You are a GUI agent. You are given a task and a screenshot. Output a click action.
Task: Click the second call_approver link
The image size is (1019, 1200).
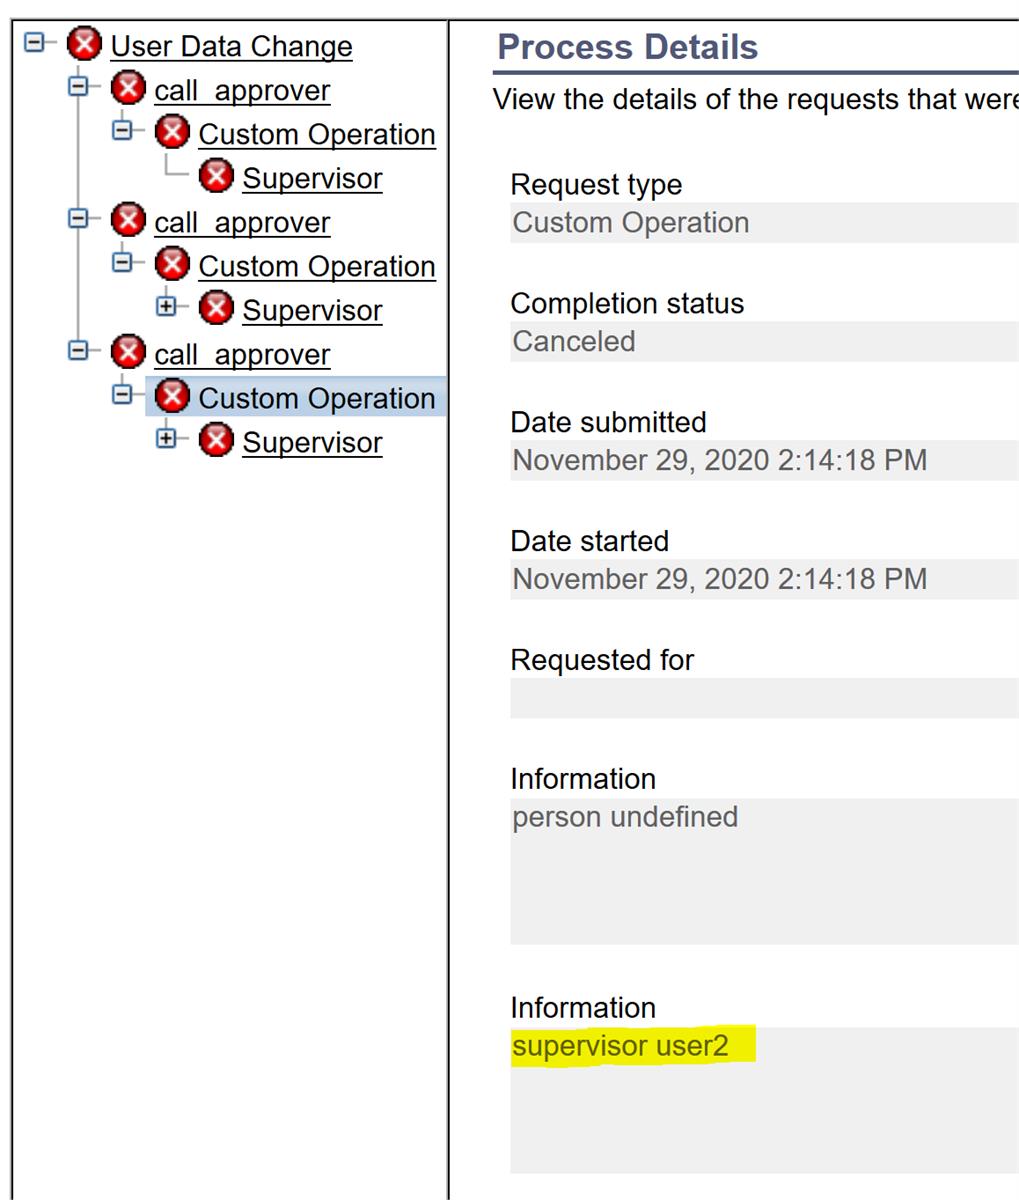point(243,222)
